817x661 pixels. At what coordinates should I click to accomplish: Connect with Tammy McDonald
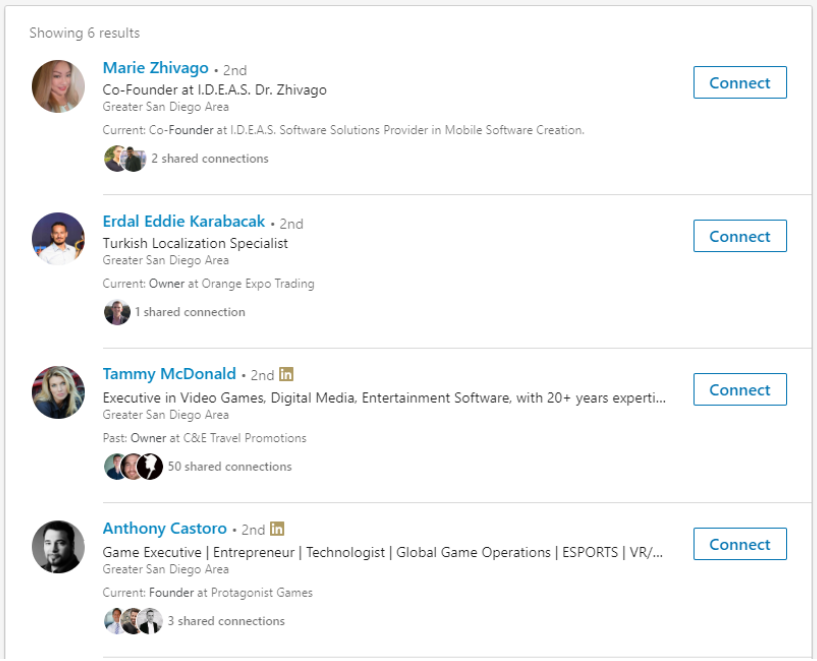coord(739,389)
